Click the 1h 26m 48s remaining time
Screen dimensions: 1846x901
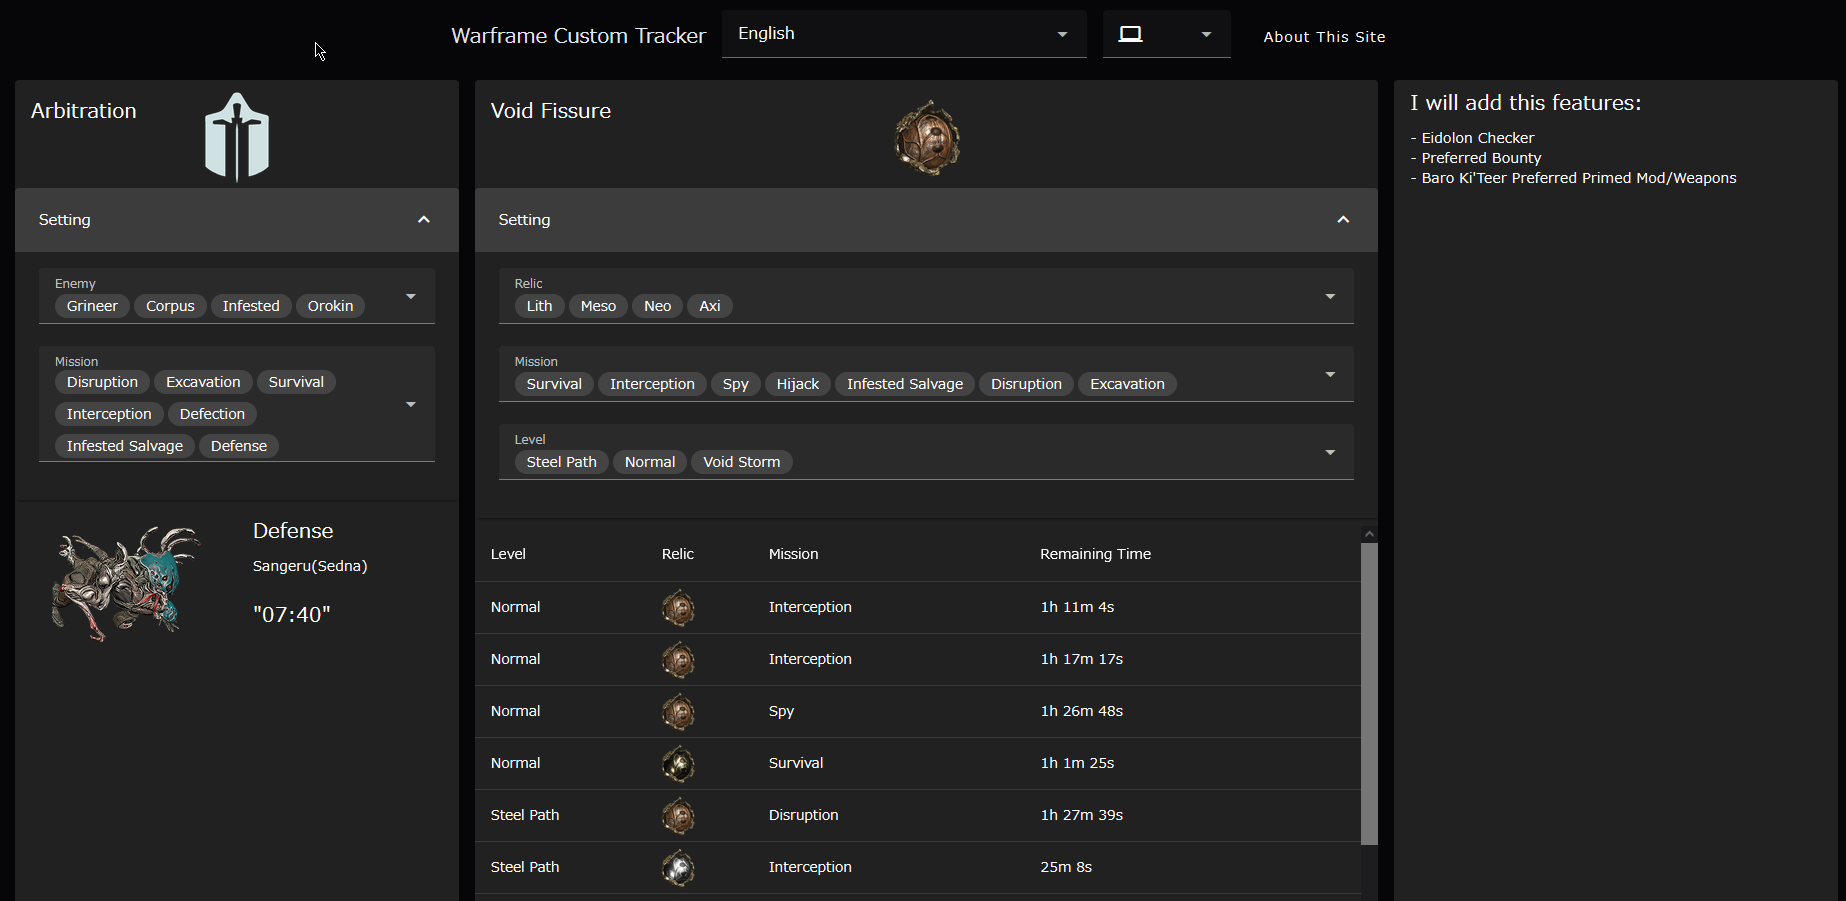1082,711
